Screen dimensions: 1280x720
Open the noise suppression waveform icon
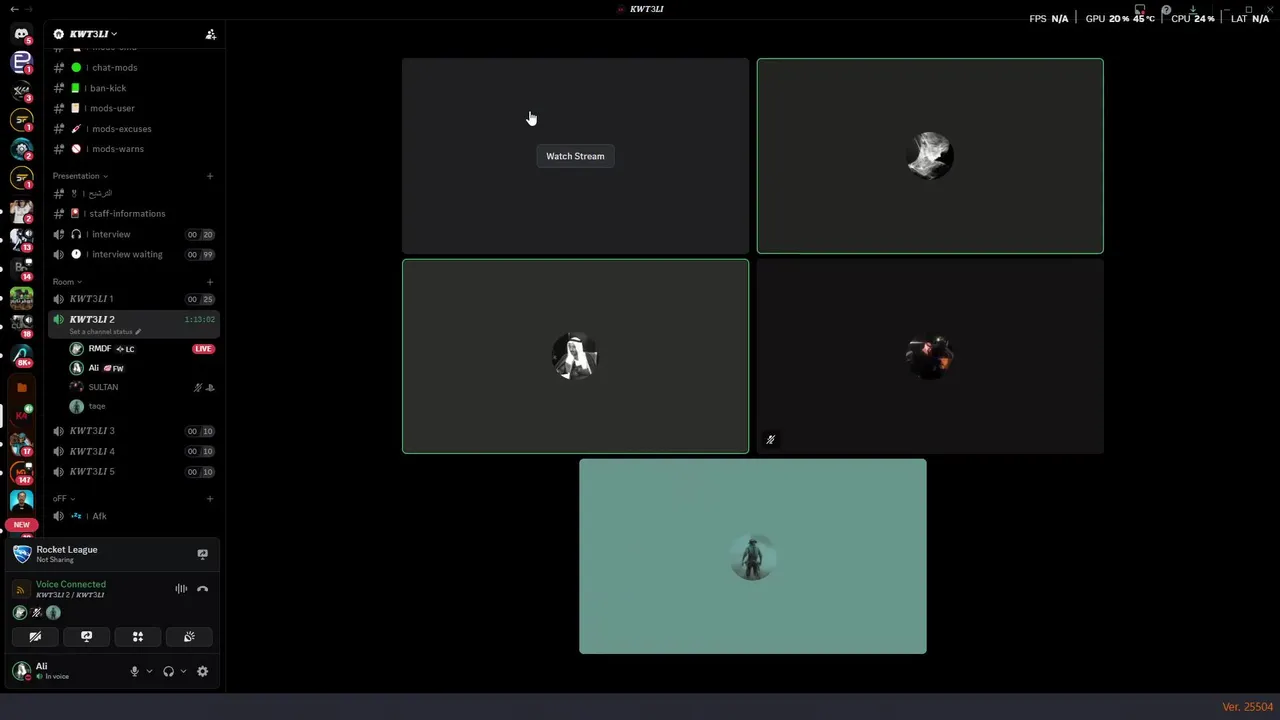pyautogui.click(x=181, y=589)
